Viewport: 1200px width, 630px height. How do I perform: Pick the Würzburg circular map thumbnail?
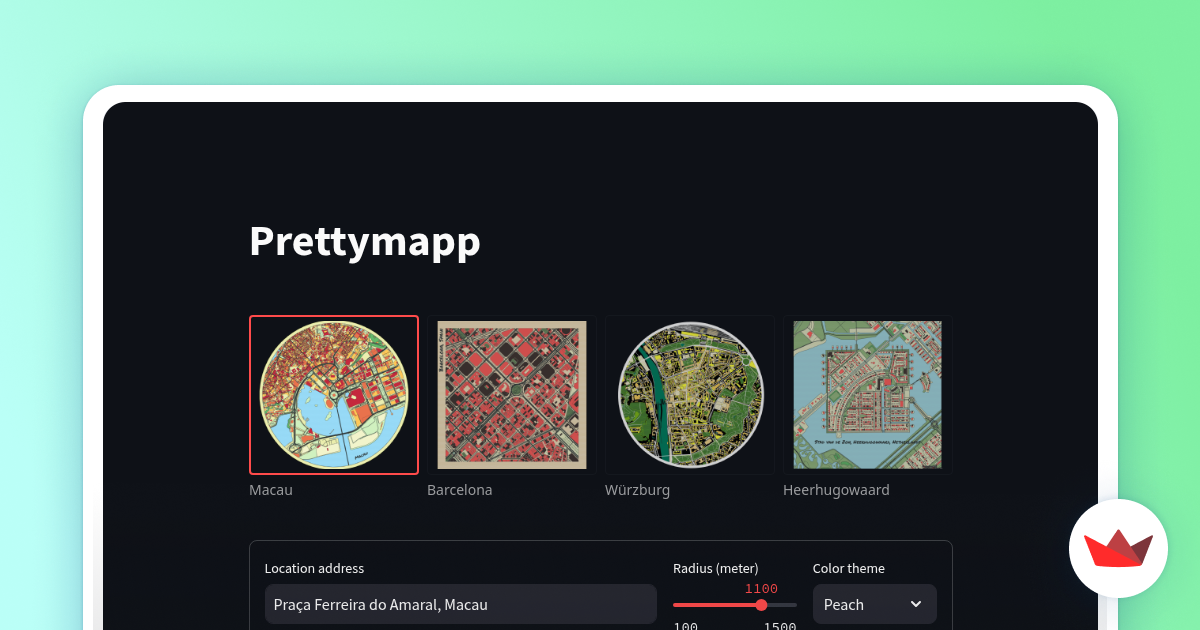690,395
